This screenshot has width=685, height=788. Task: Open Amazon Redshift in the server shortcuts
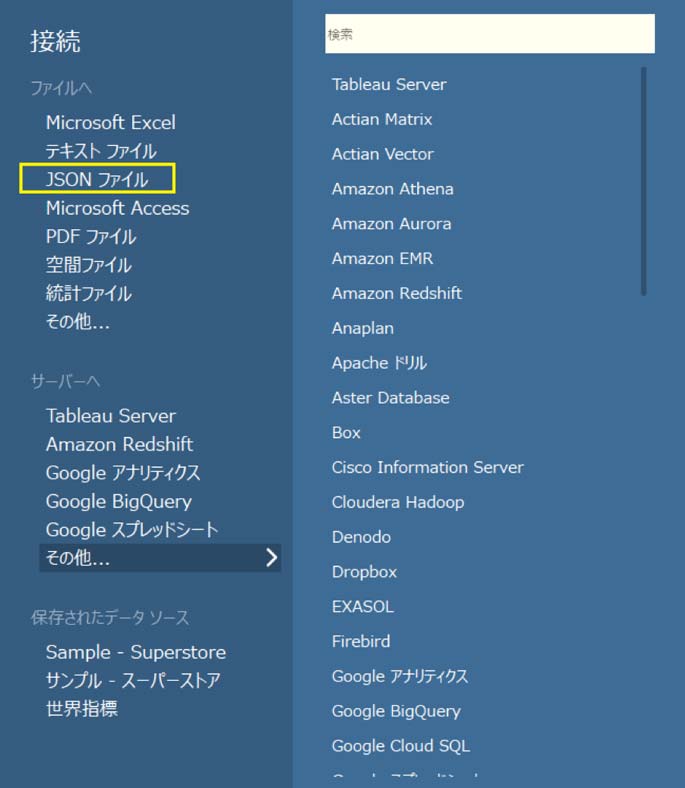[119, 444]
